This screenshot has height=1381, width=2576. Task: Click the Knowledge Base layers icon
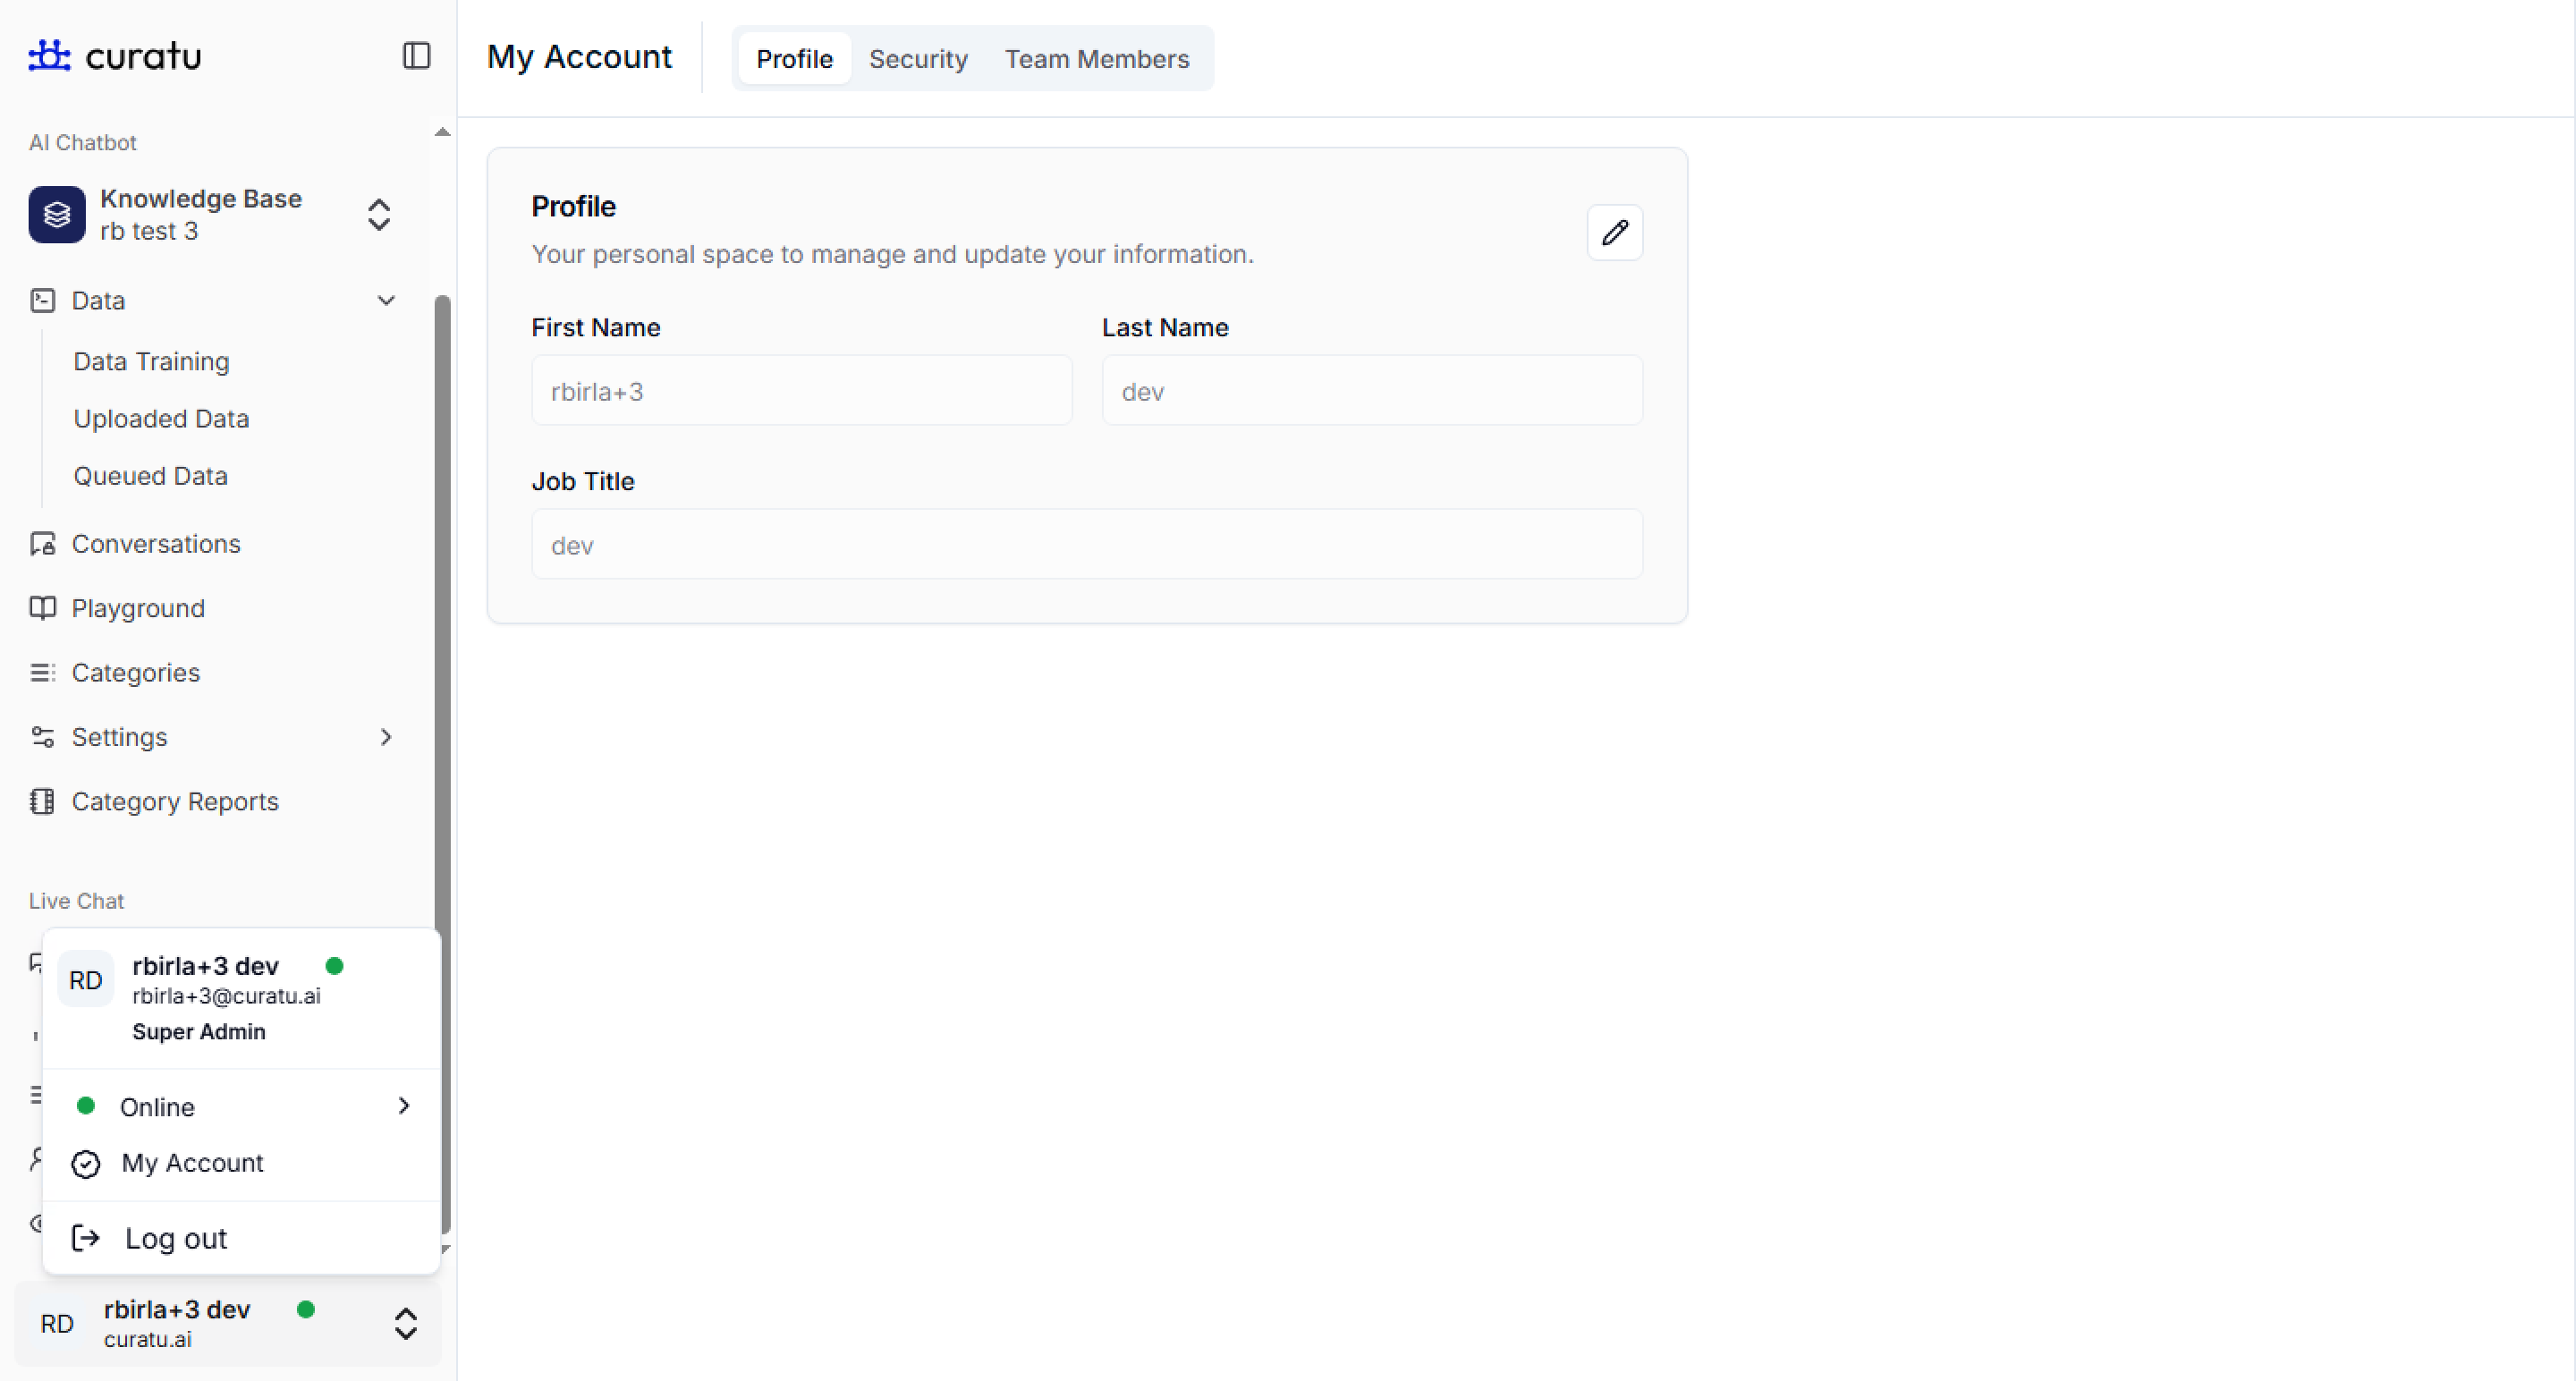point(57,214)
